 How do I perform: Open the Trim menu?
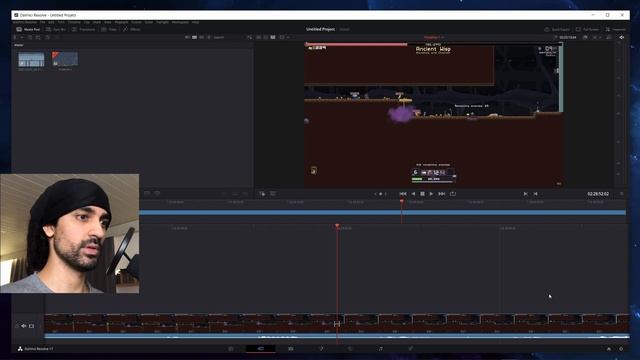point(61,22)
